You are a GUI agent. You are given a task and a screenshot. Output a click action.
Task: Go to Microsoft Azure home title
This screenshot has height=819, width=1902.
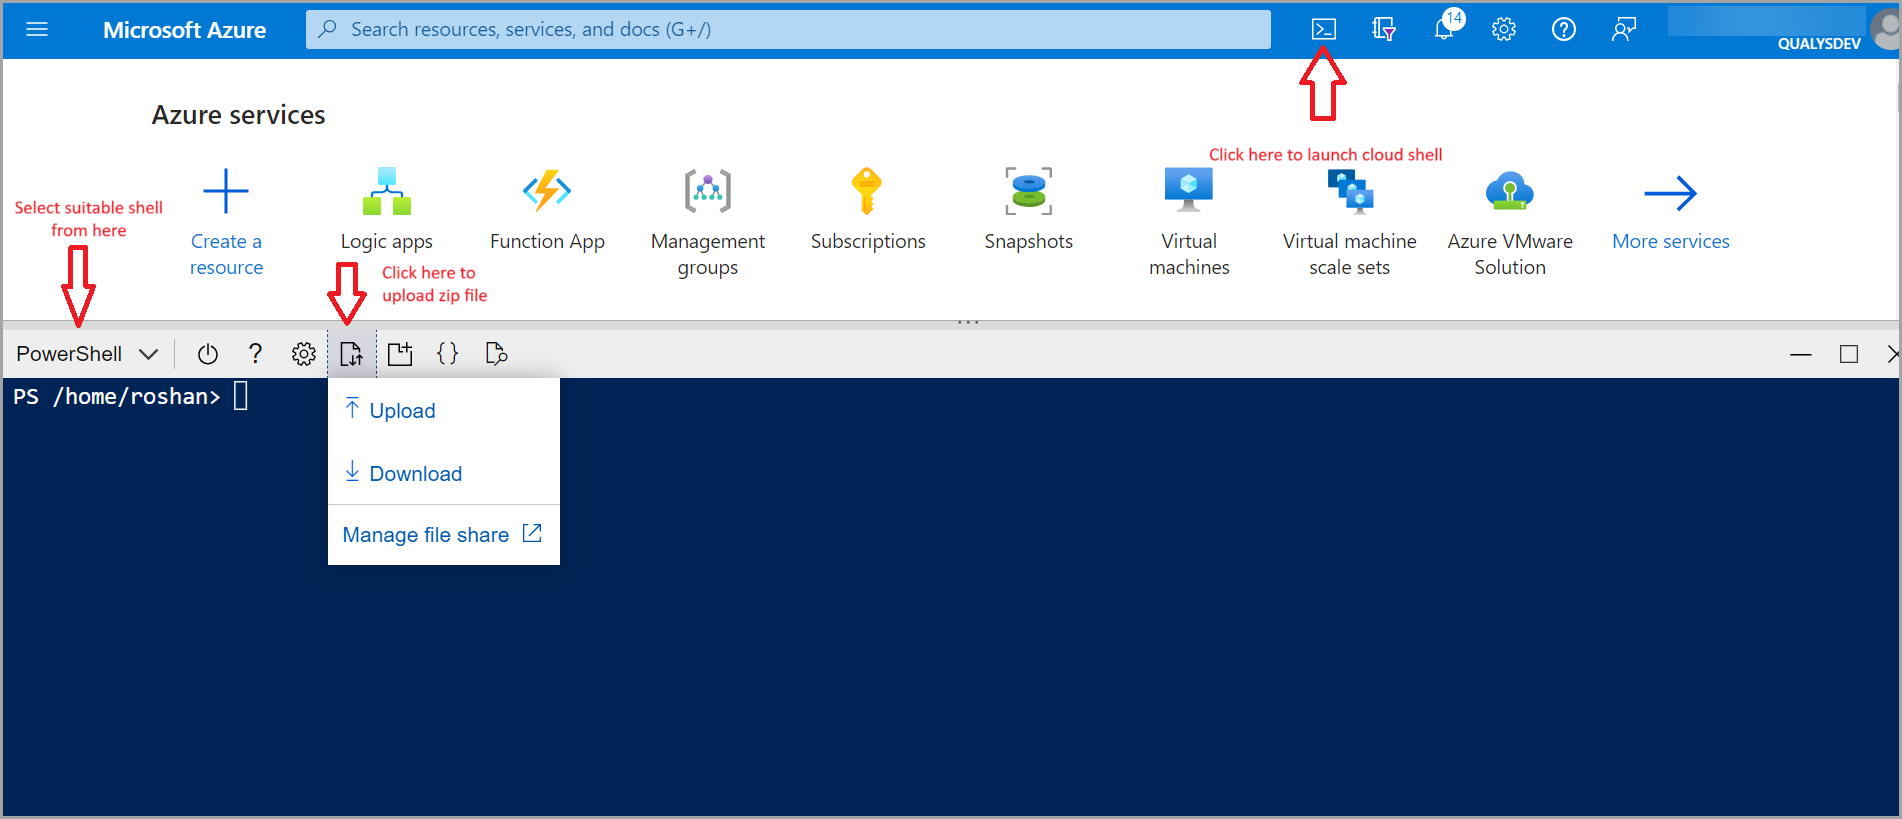pyautogui.click(x=185, y=30)
